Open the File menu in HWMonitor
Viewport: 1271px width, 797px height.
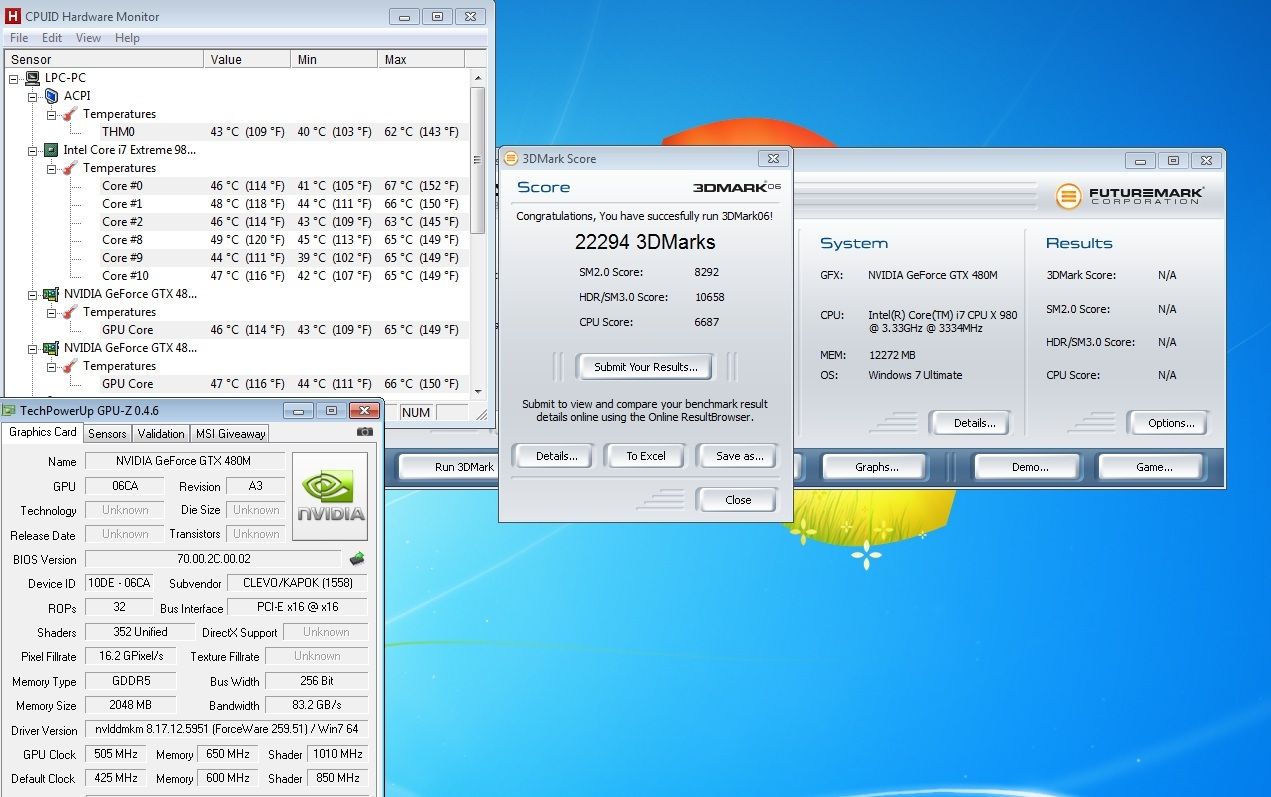[x=19, y=38]
